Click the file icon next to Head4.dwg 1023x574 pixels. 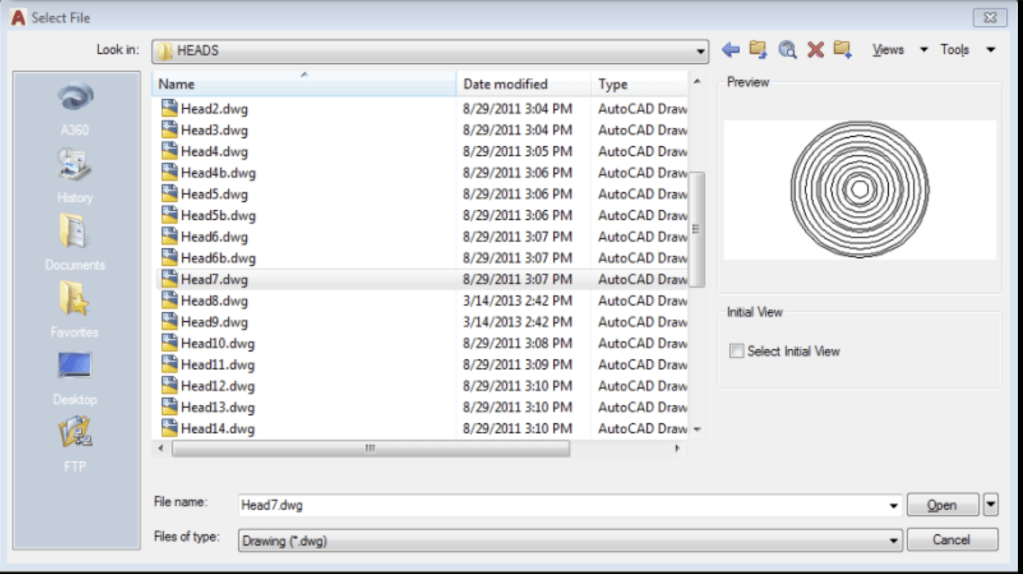(170, 151)
